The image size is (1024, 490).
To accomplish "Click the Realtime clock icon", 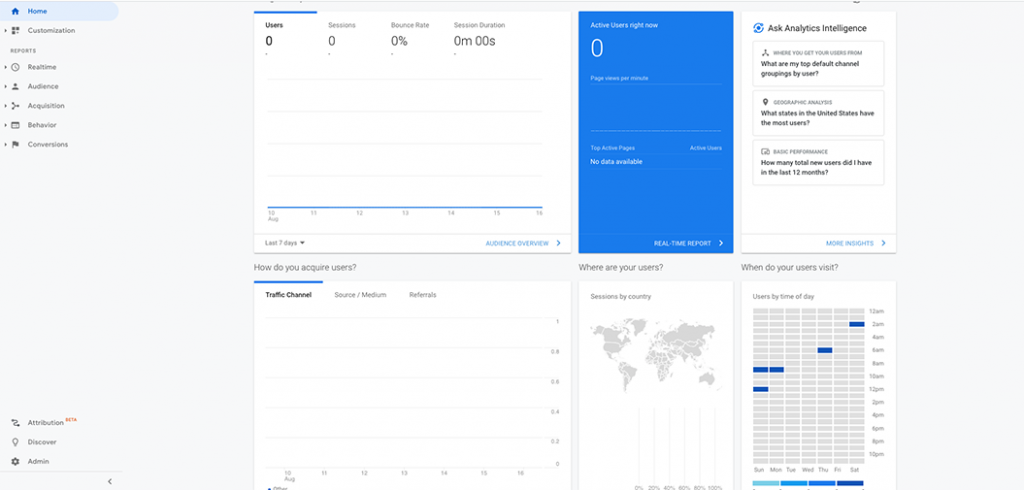I will click(x=16, y=67).
